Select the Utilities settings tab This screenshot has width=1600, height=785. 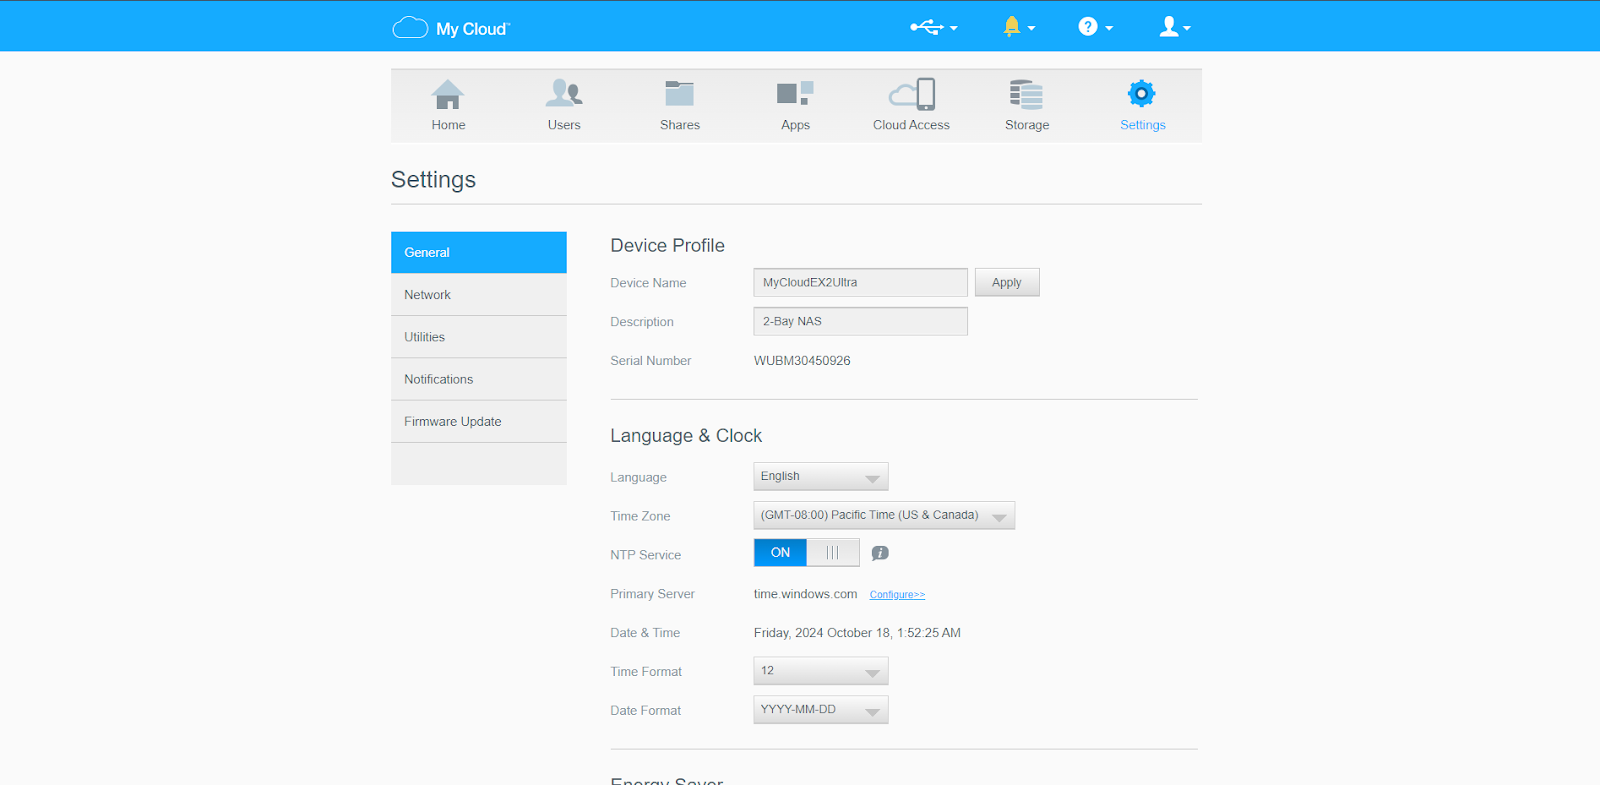(479, 337)
